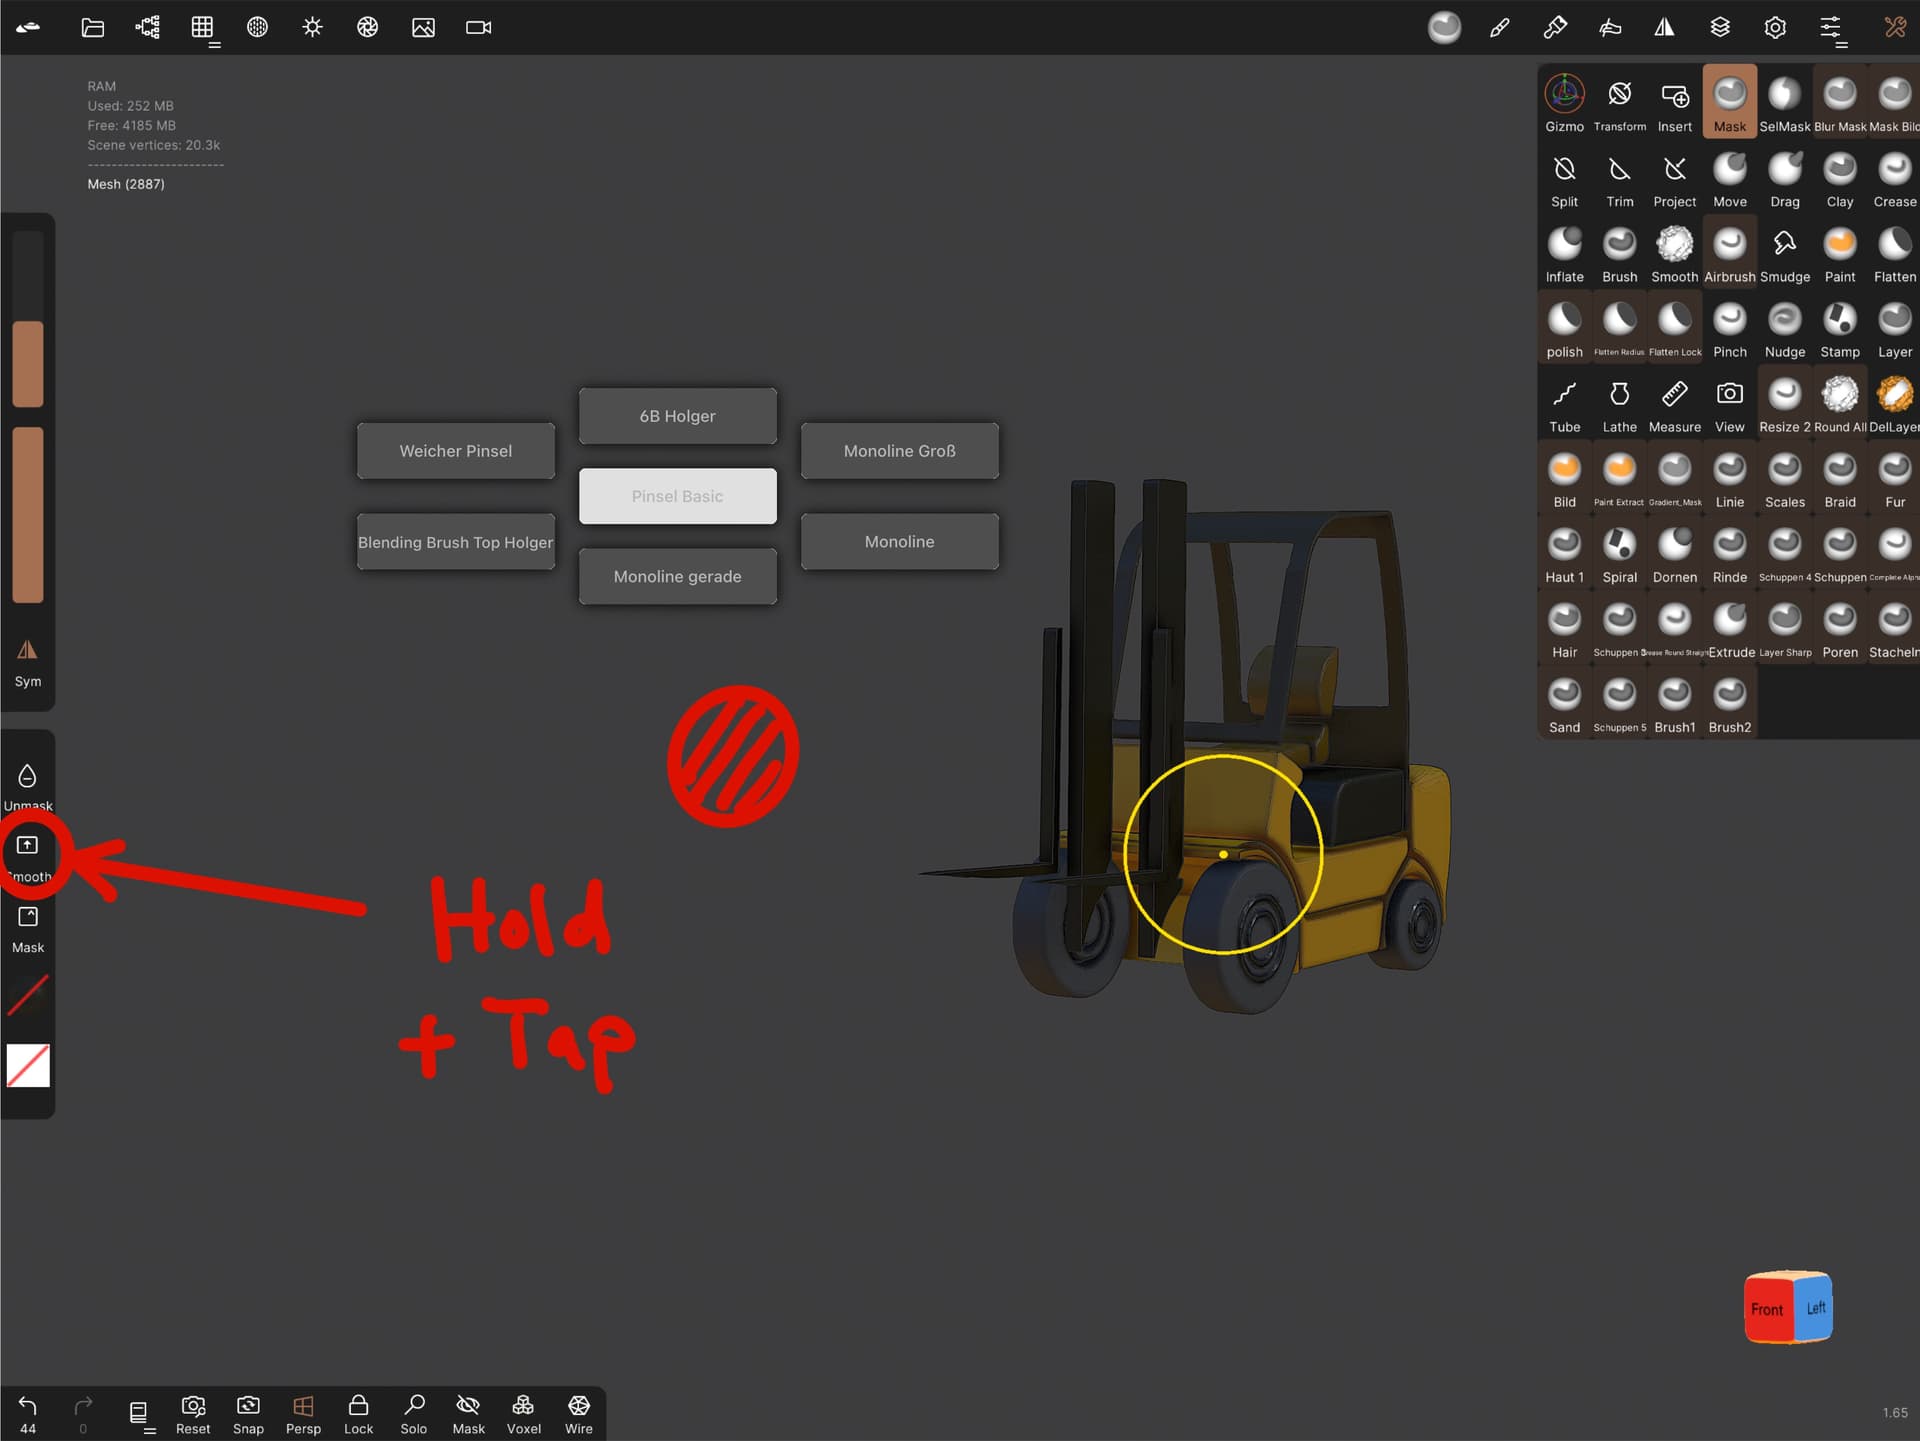The image size is (1920, 1441).
Task: Click the Front face of view cube
Action: tap(1767, 1308)
